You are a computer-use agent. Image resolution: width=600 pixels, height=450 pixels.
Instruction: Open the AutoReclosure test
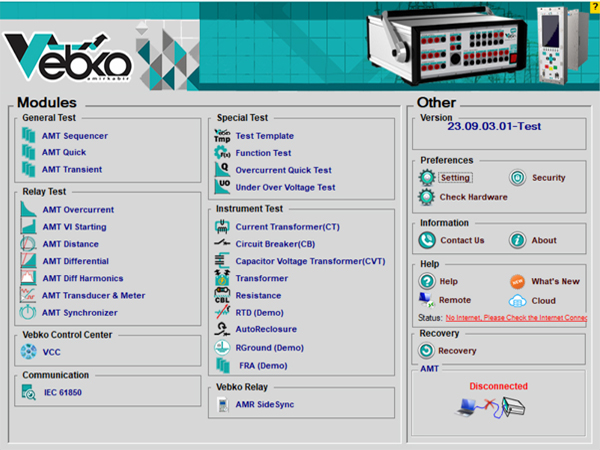(266, 329)
